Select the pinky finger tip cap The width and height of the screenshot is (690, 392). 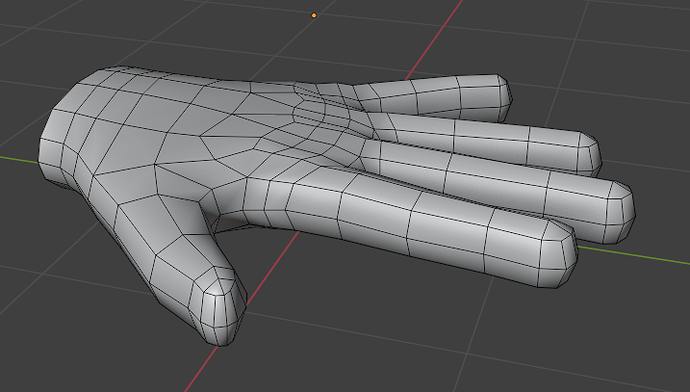(505, 97)
